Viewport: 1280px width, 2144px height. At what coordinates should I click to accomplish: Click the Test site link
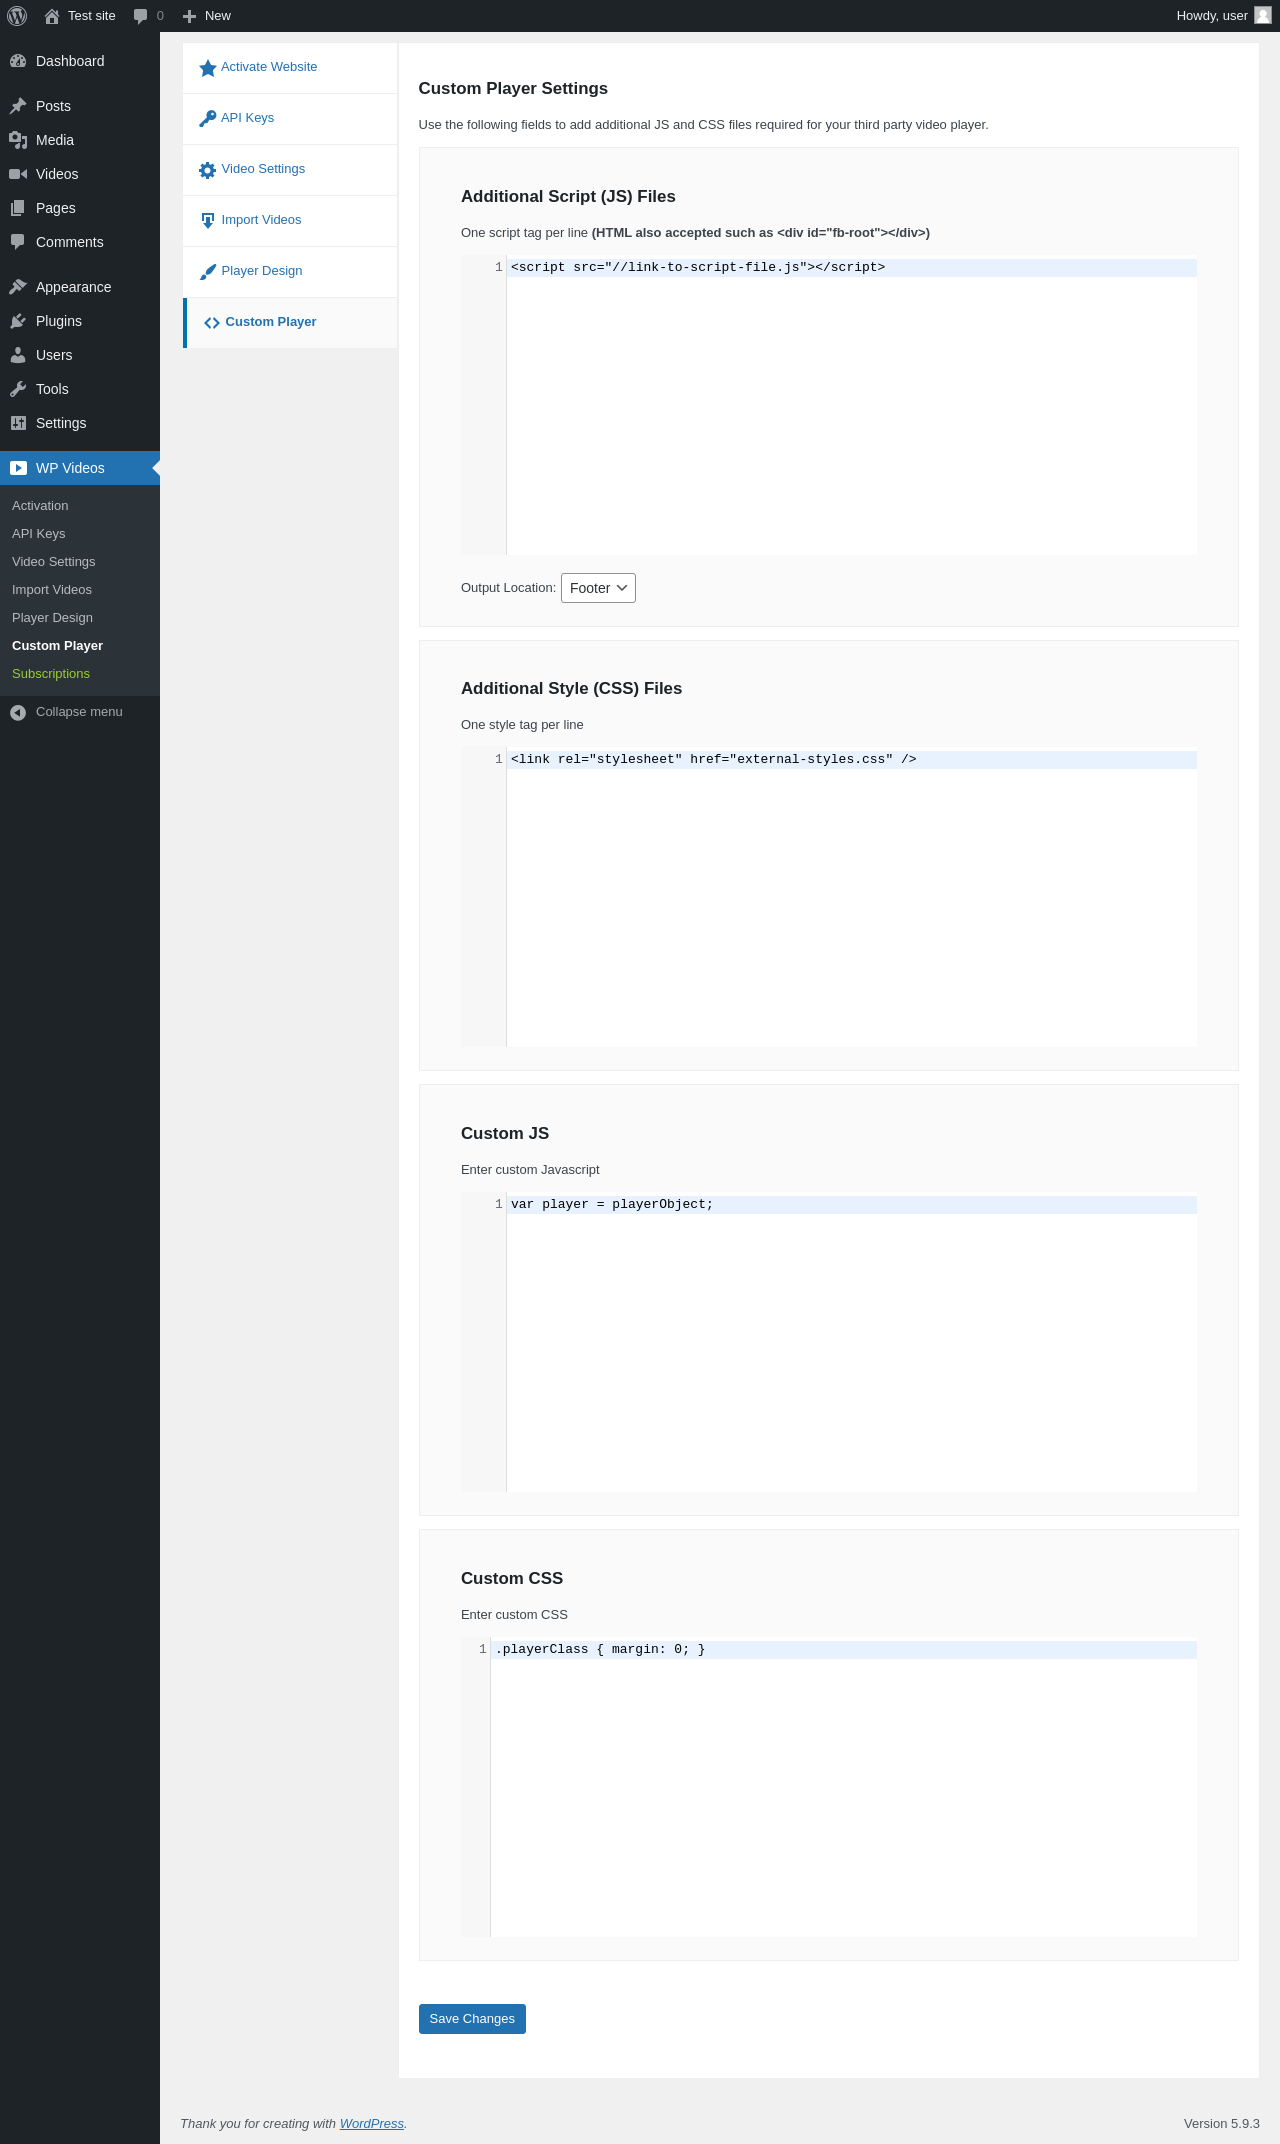coord(92,16)
